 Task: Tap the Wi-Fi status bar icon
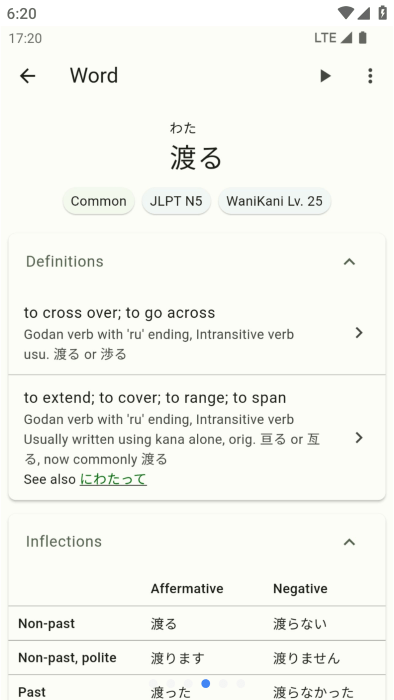point(345,13)
